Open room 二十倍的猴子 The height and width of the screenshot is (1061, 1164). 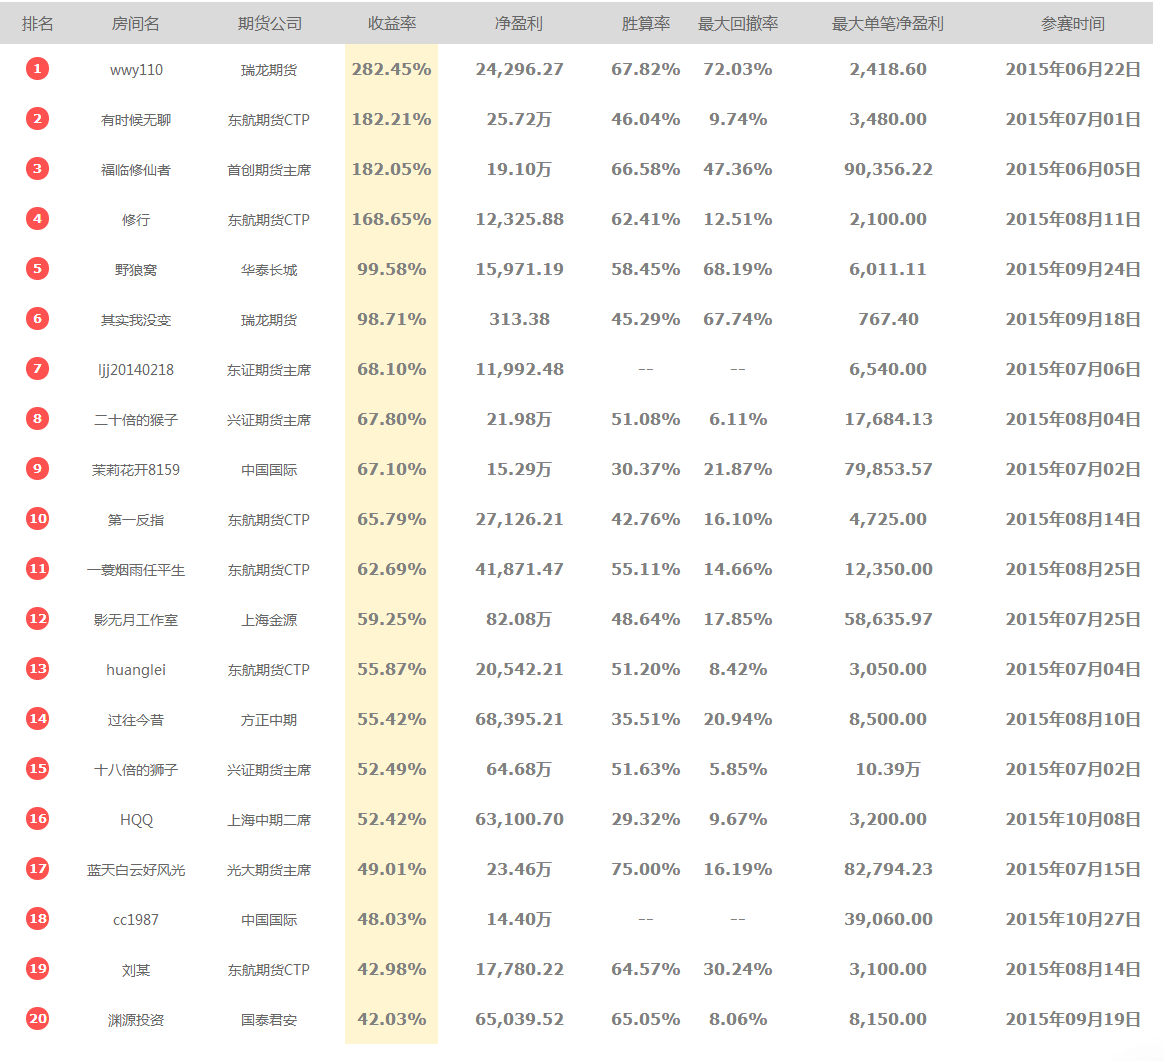136,419
